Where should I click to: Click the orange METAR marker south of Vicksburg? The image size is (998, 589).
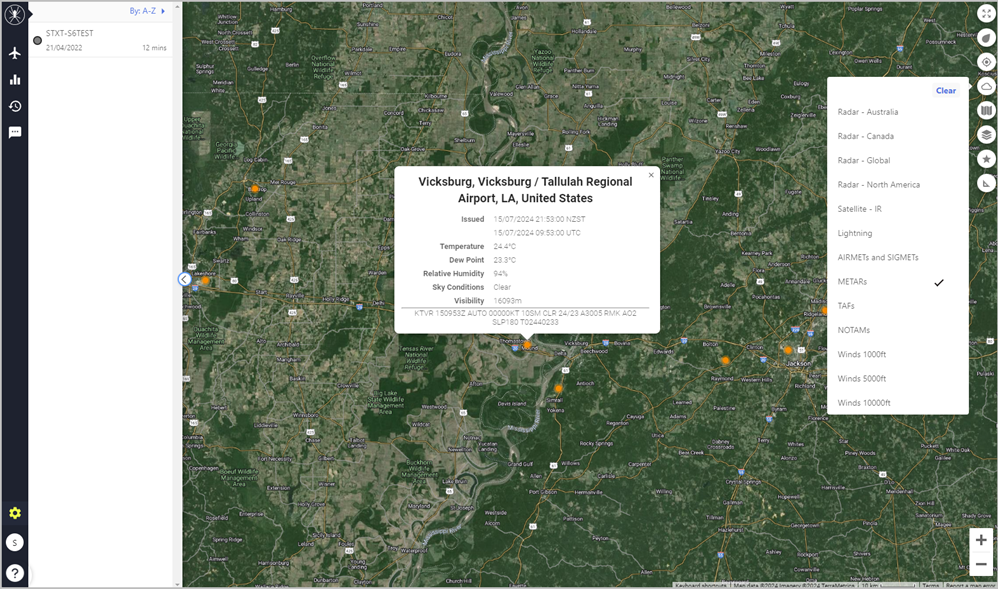point(558,388)
